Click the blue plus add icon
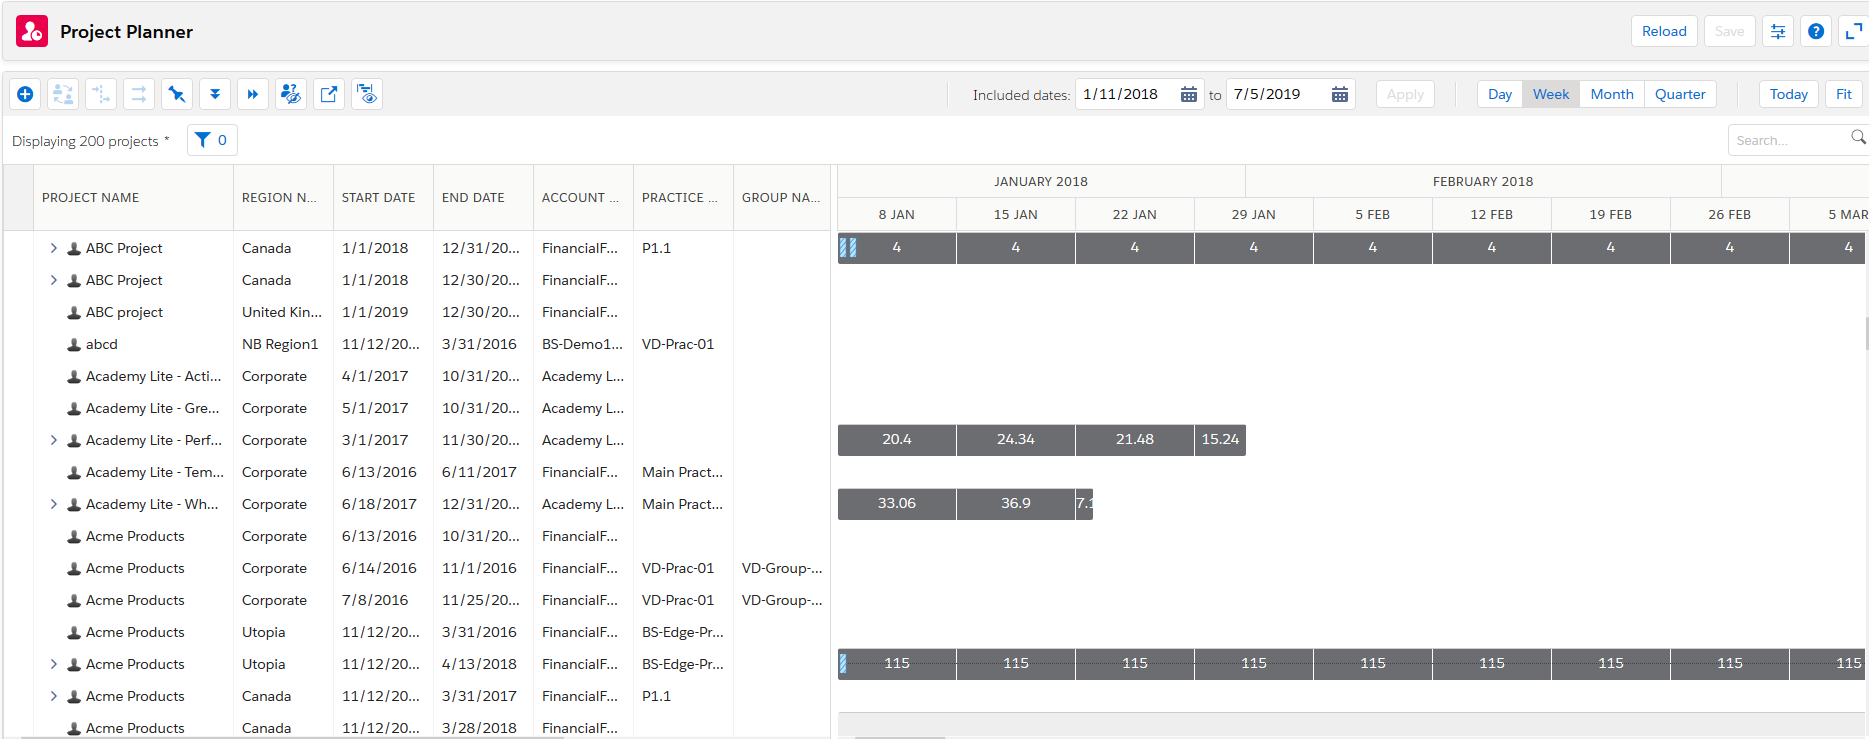Viewport: 1869px width, 739px height. point(25,94)
